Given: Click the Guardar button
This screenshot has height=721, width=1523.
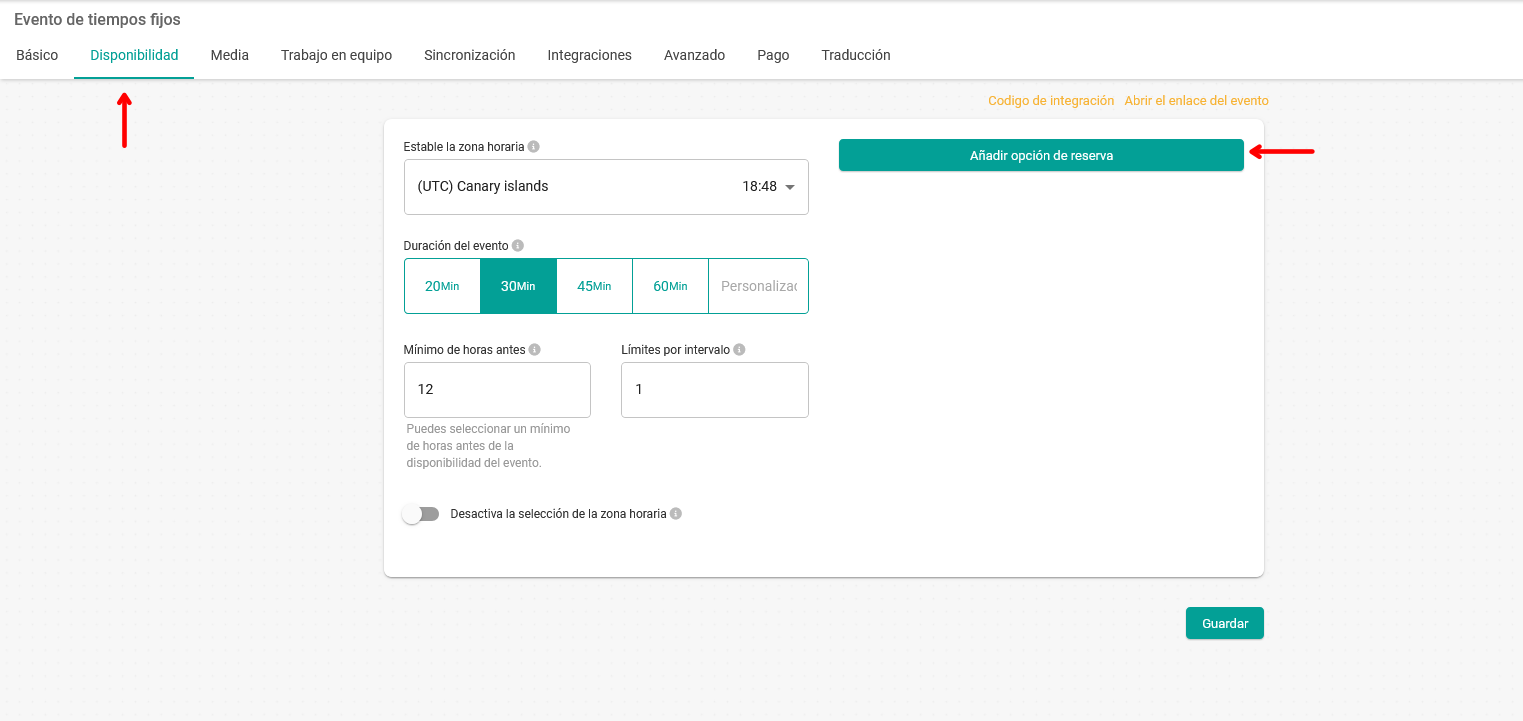Looking at the screenshot, I should 1225,623.
